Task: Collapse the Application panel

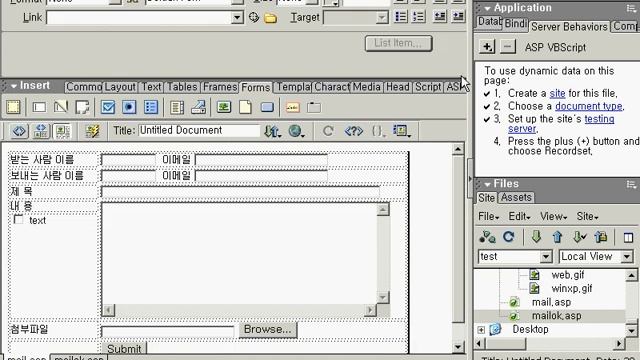Action: click(x=487, y=8)
